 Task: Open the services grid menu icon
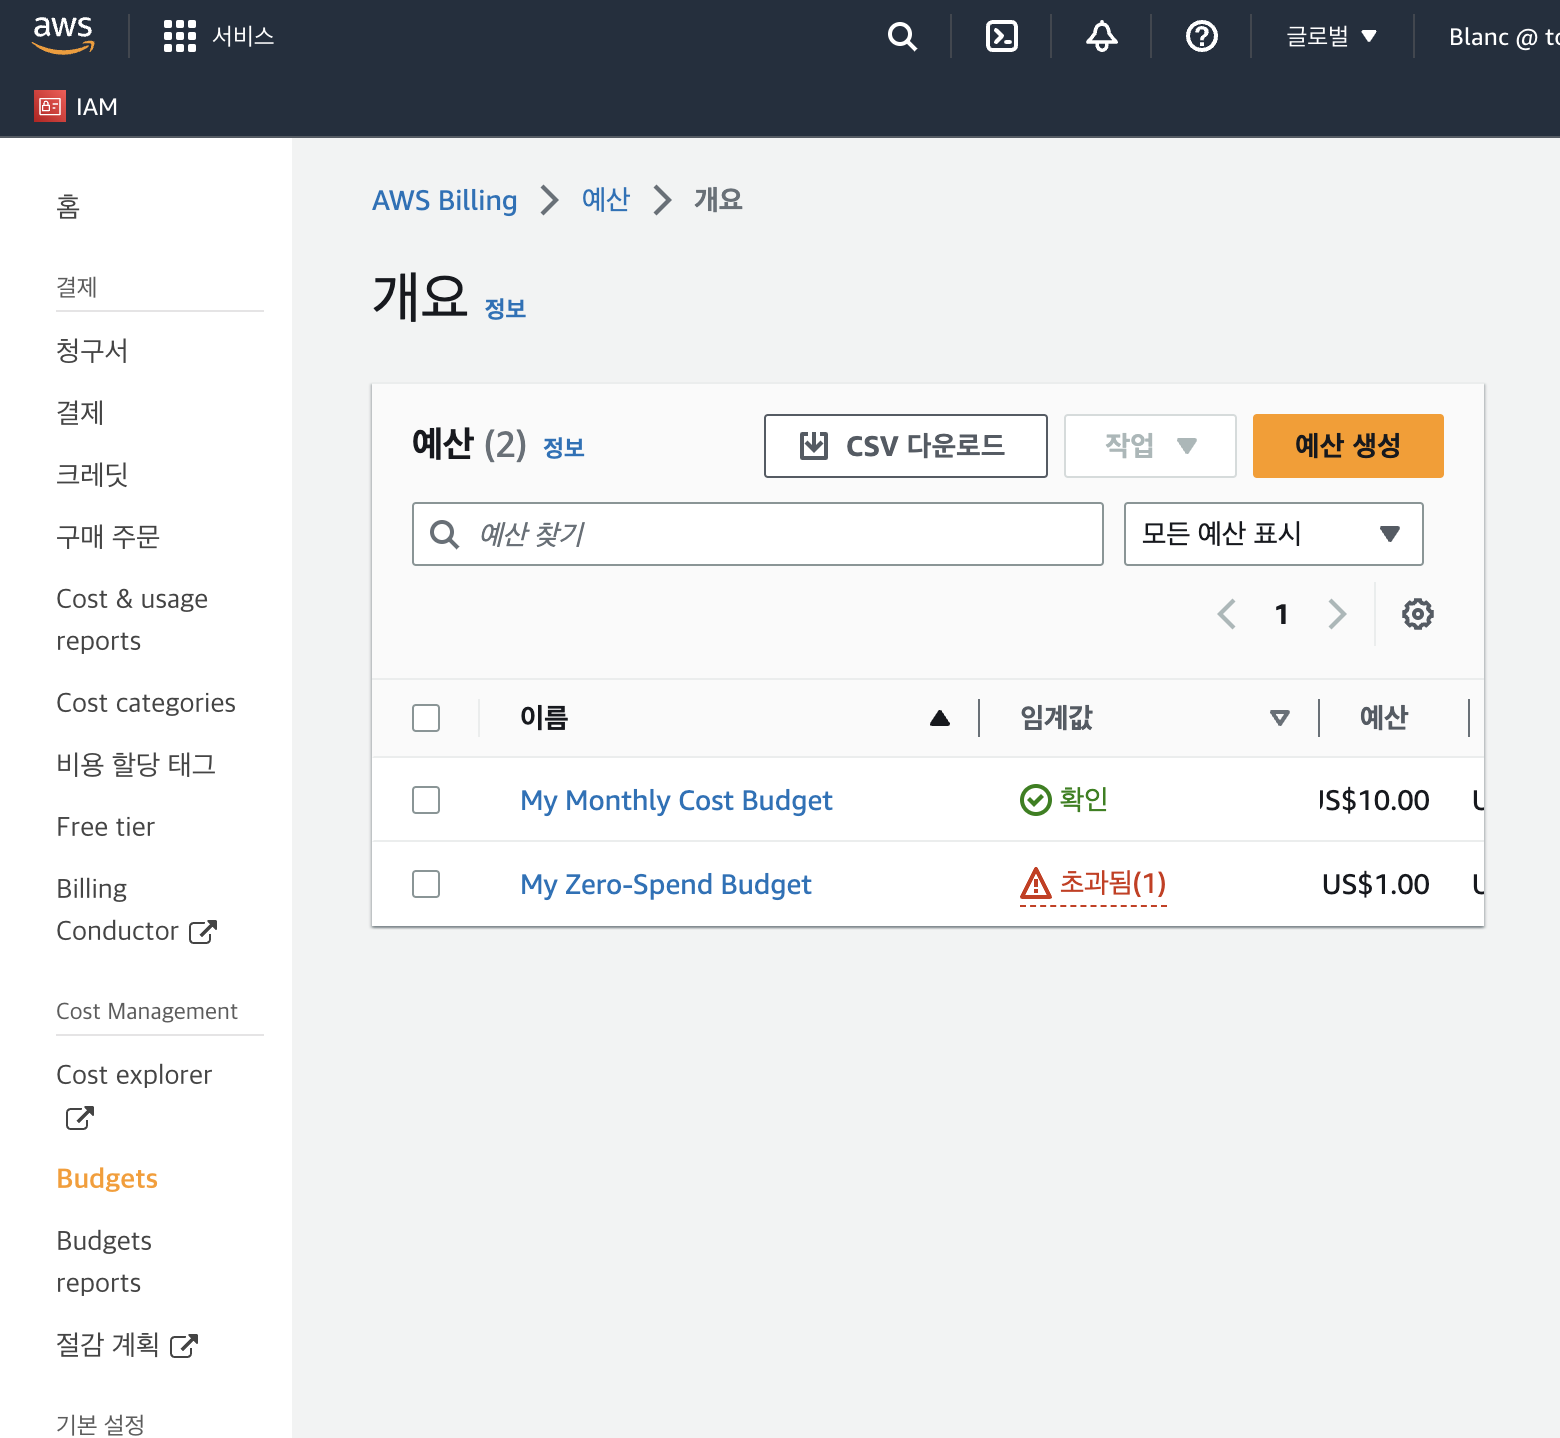[180, 36]
